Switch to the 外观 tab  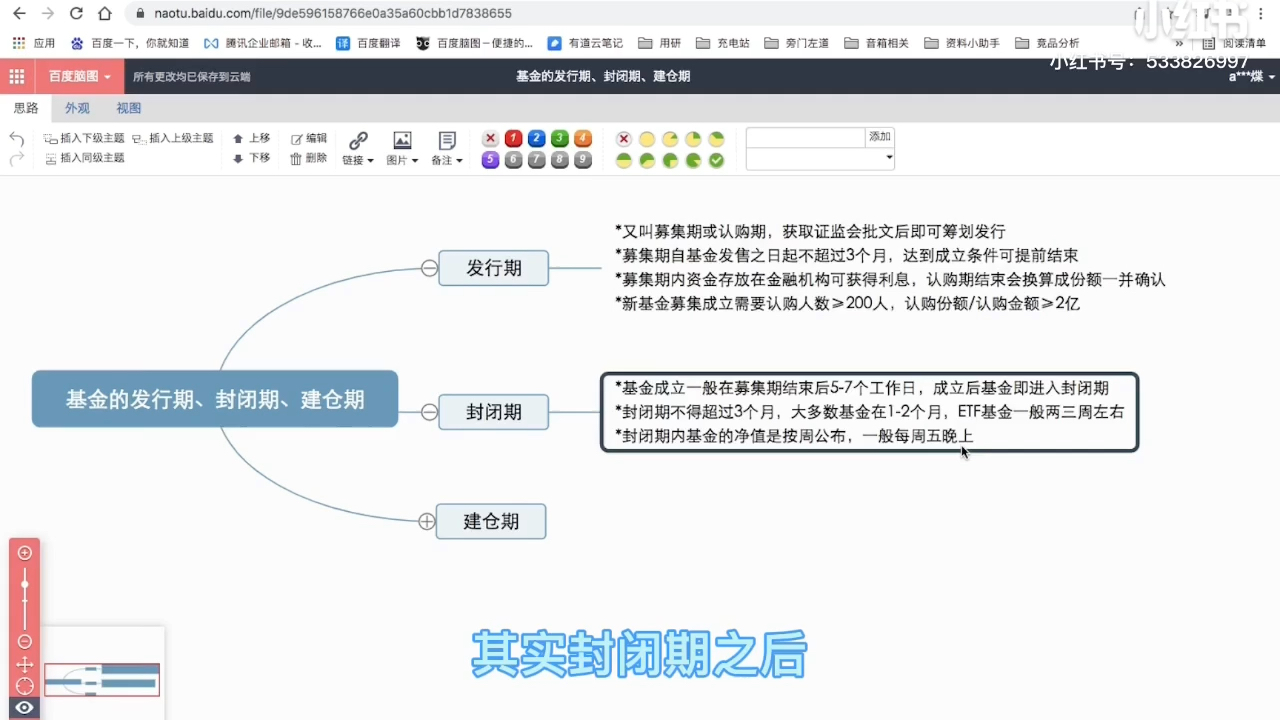[77, 108]
